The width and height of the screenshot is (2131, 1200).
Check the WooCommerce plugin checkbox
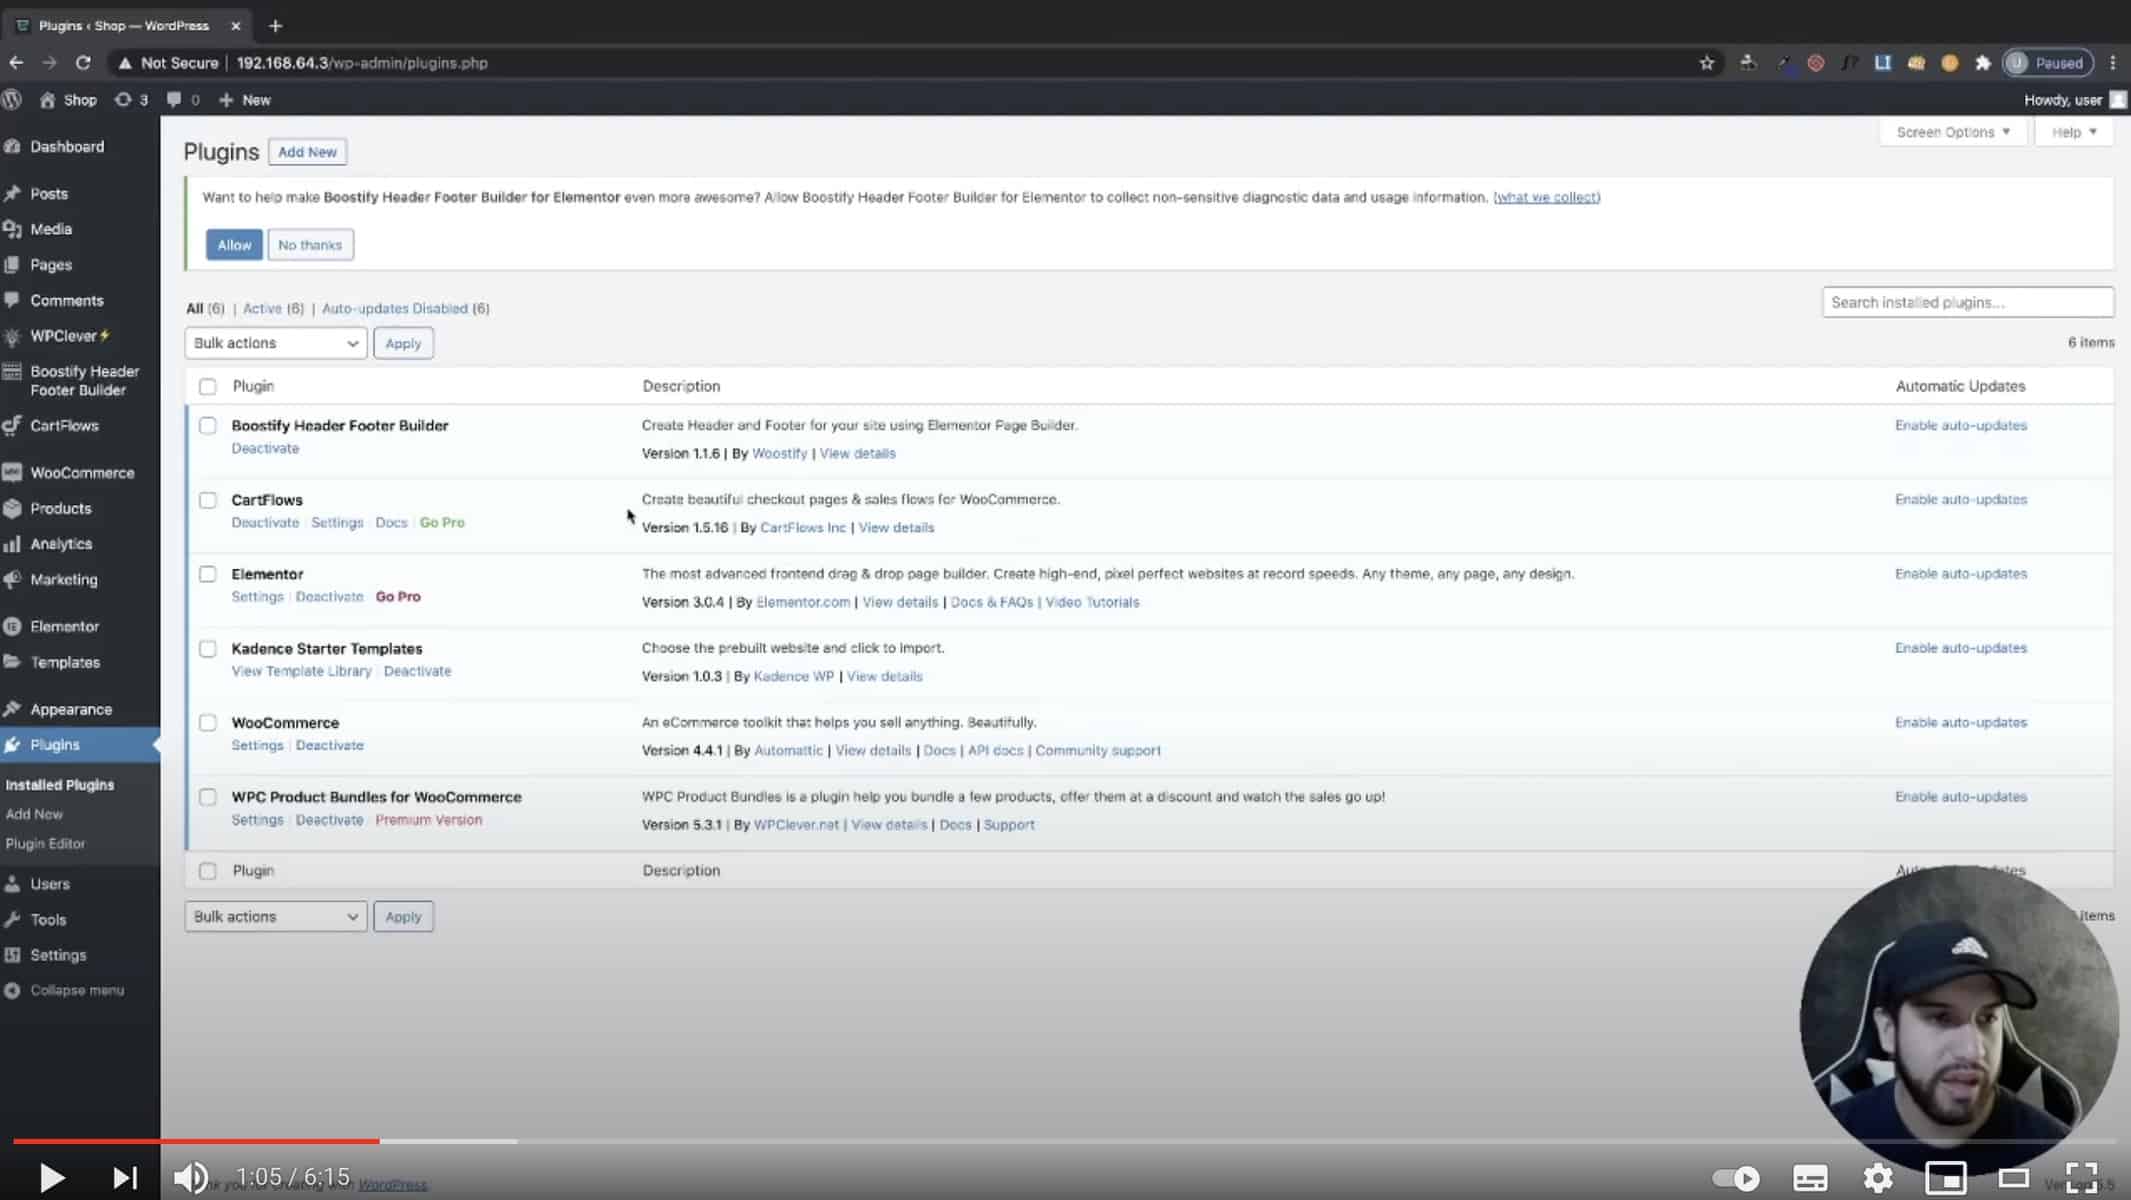pyautogui.click(x=207, y=723)
